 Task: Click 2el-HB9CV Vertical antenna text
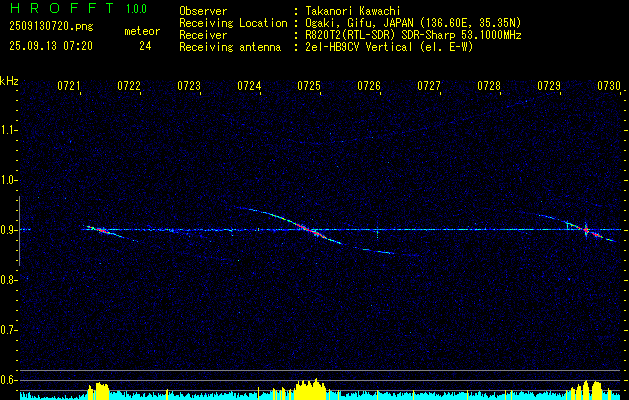[388, 47]
